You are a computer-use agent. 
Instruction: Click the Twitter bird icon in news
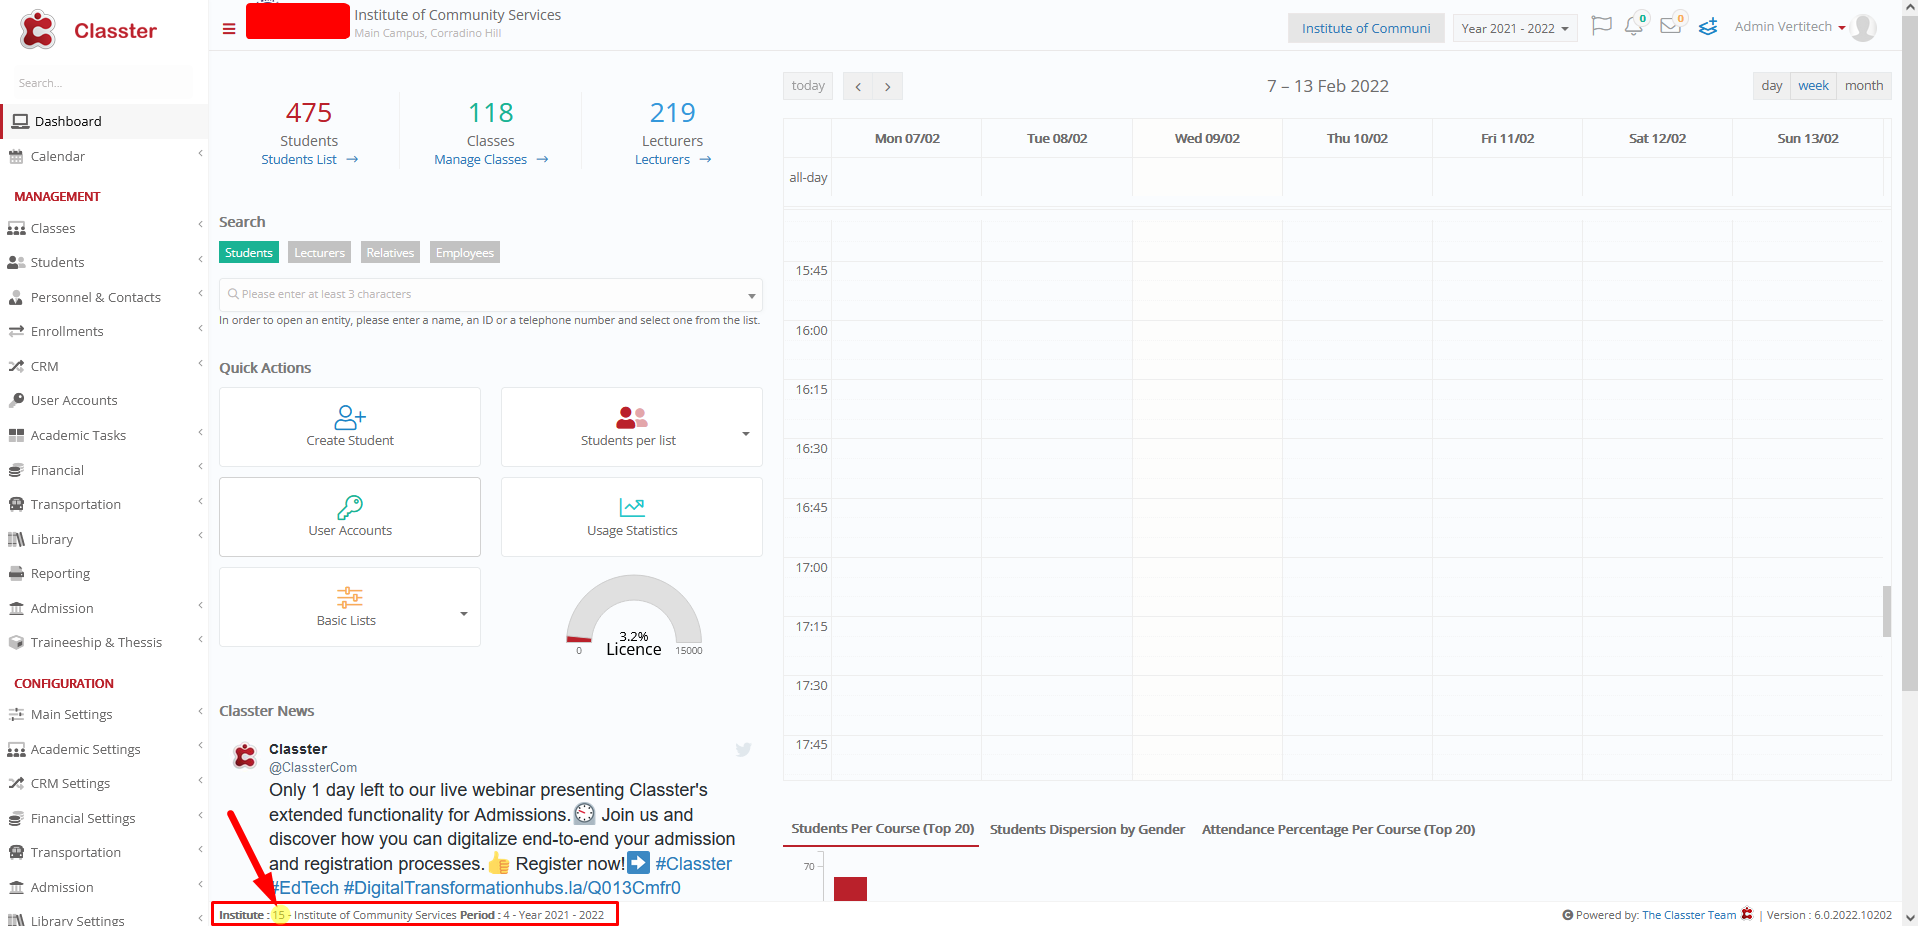coord(743,750)
